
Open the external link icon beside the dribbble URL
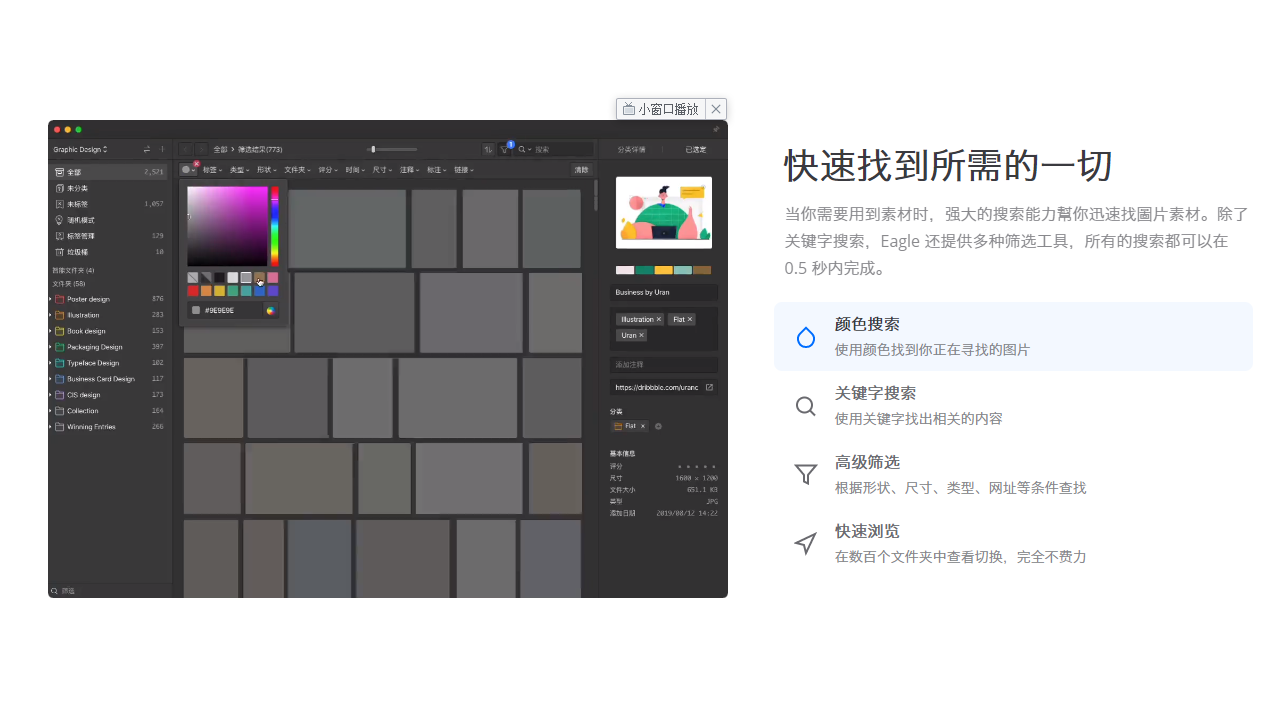coord(710,387)
